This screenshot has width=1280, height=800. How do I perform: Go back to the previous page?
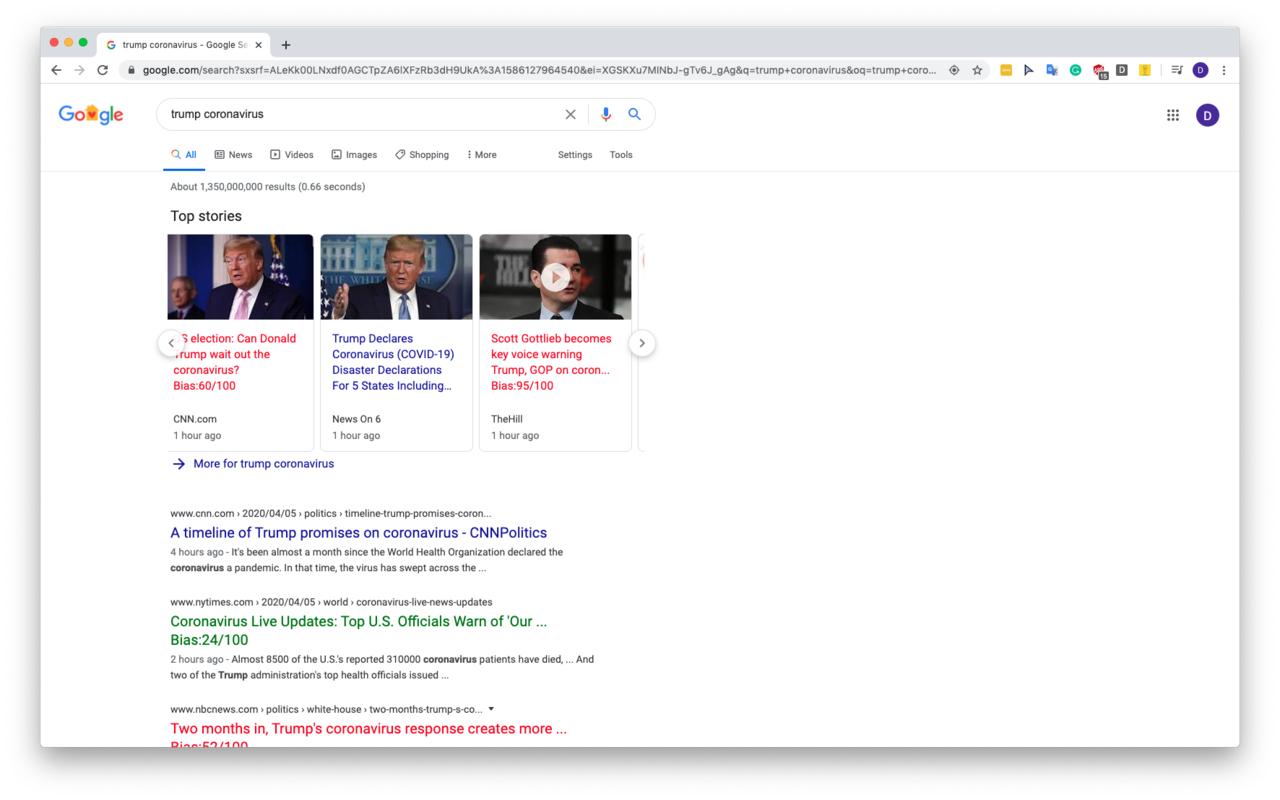(56, 70)
